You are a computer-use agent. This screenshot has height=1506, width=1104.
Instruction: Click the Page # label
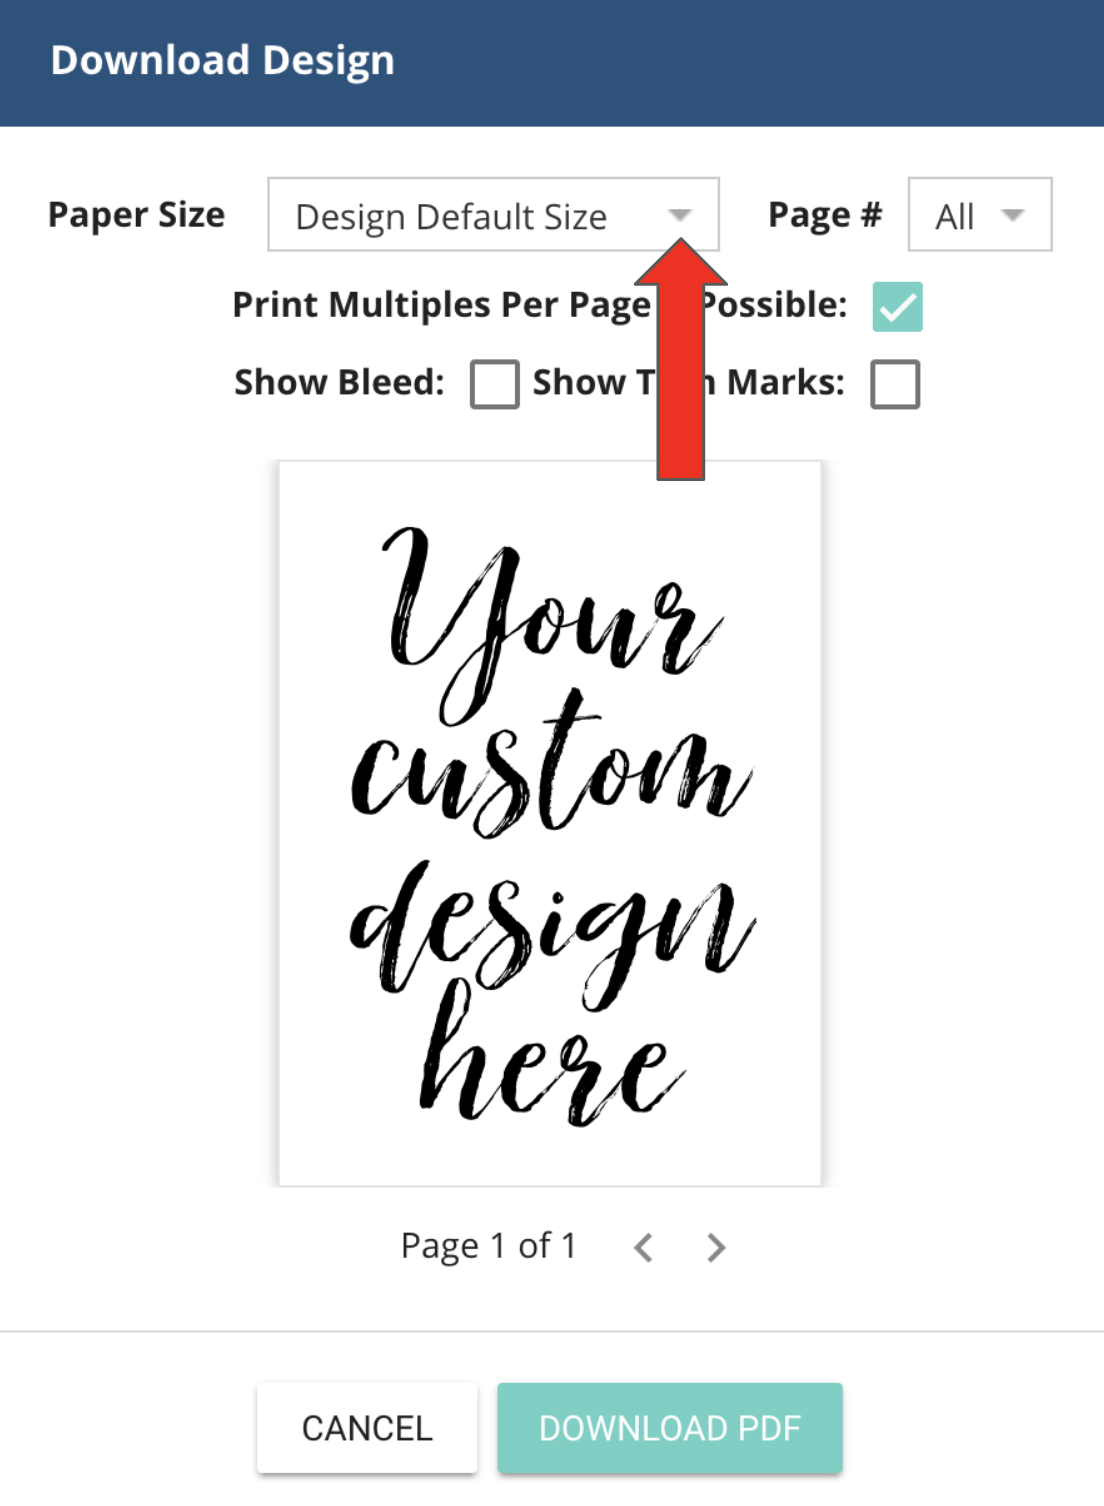(825, 216)
